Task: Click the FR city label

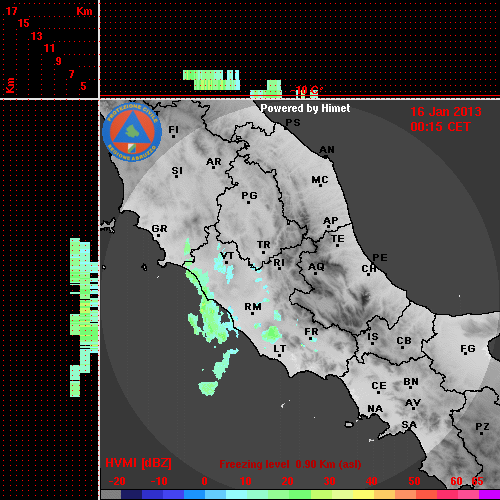Action: click(311, 332)
